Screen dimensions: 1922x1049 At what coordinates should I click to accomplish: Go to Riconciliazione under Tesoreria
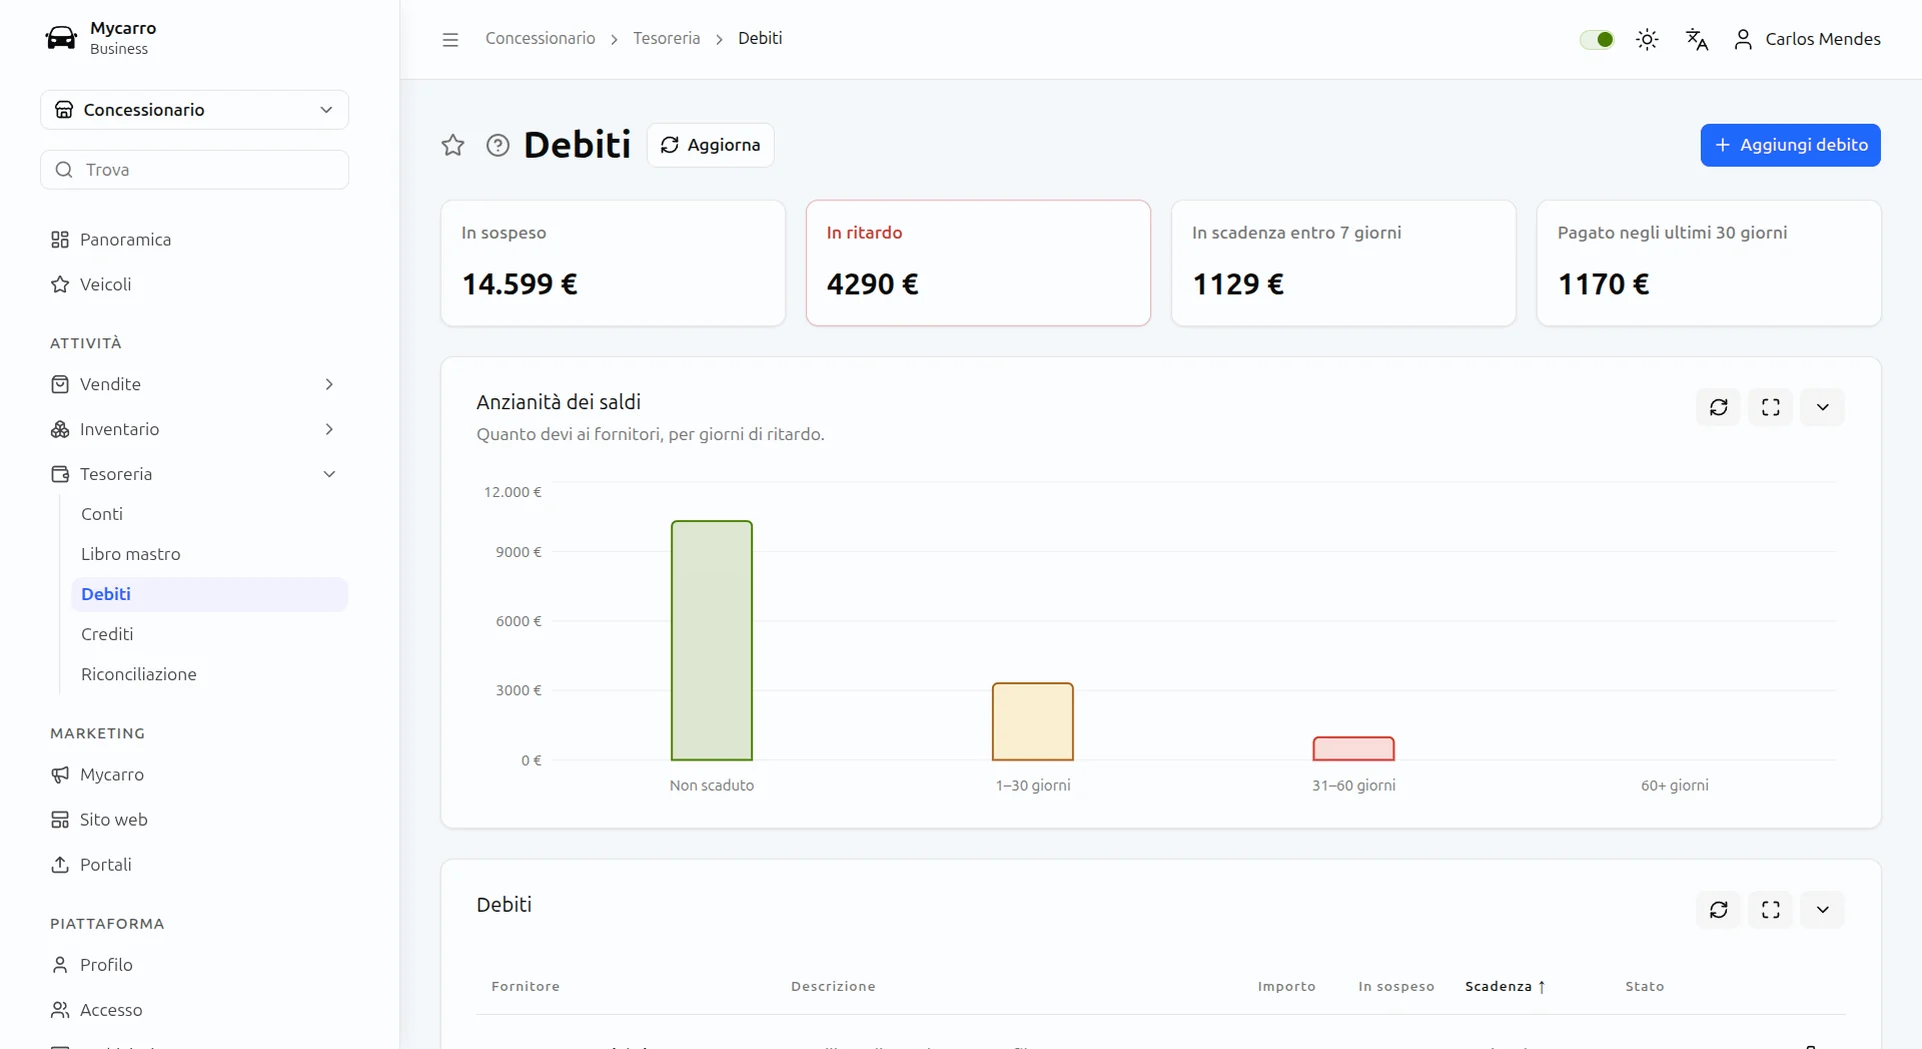[210, 674]
